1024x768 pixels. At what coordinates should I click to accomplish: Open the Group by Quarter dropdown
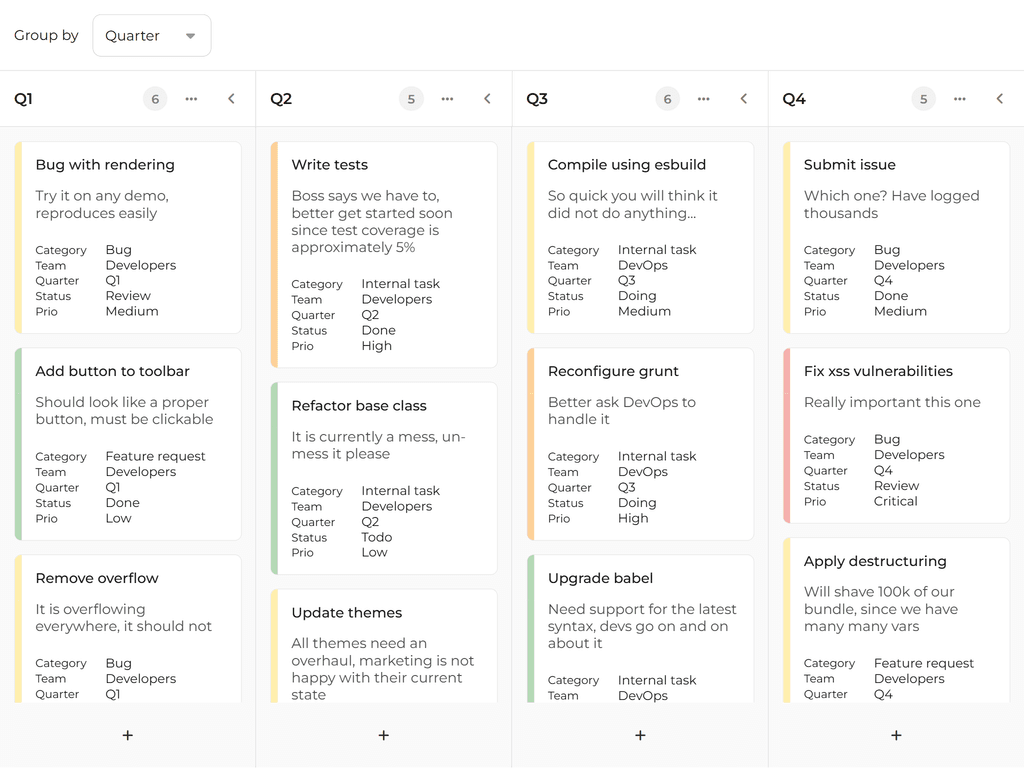(x=151, y=35)
